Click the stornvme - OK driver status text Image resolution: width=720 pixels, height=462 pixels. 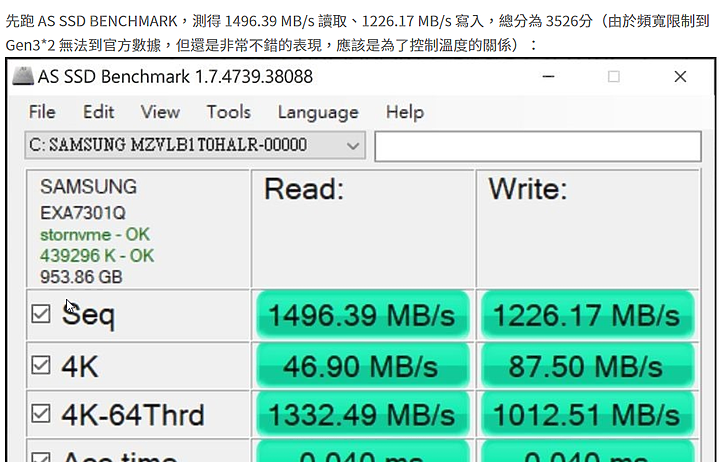pyautogui.click(x=95, y=235)
